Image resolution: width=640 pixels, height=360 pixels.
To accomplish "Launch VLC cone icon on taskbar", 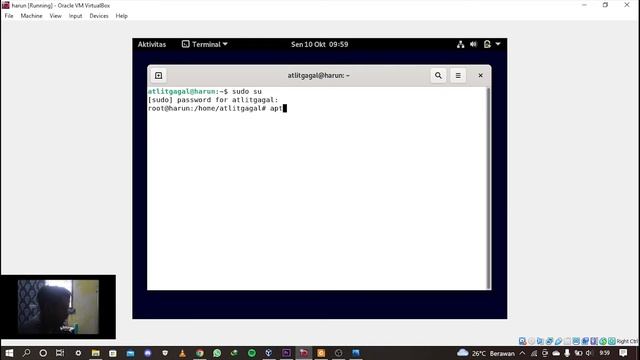I will pyautogui.click(x=182, y=353).
